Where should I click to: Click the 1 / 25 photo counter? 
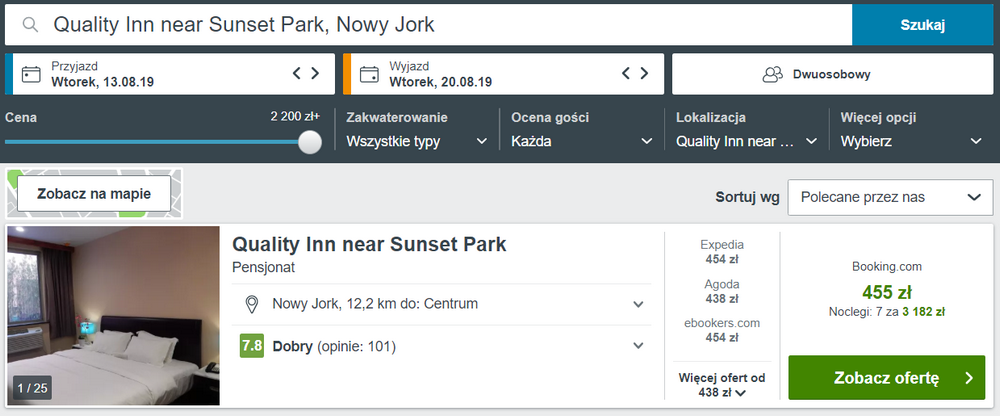coord(33,388)
